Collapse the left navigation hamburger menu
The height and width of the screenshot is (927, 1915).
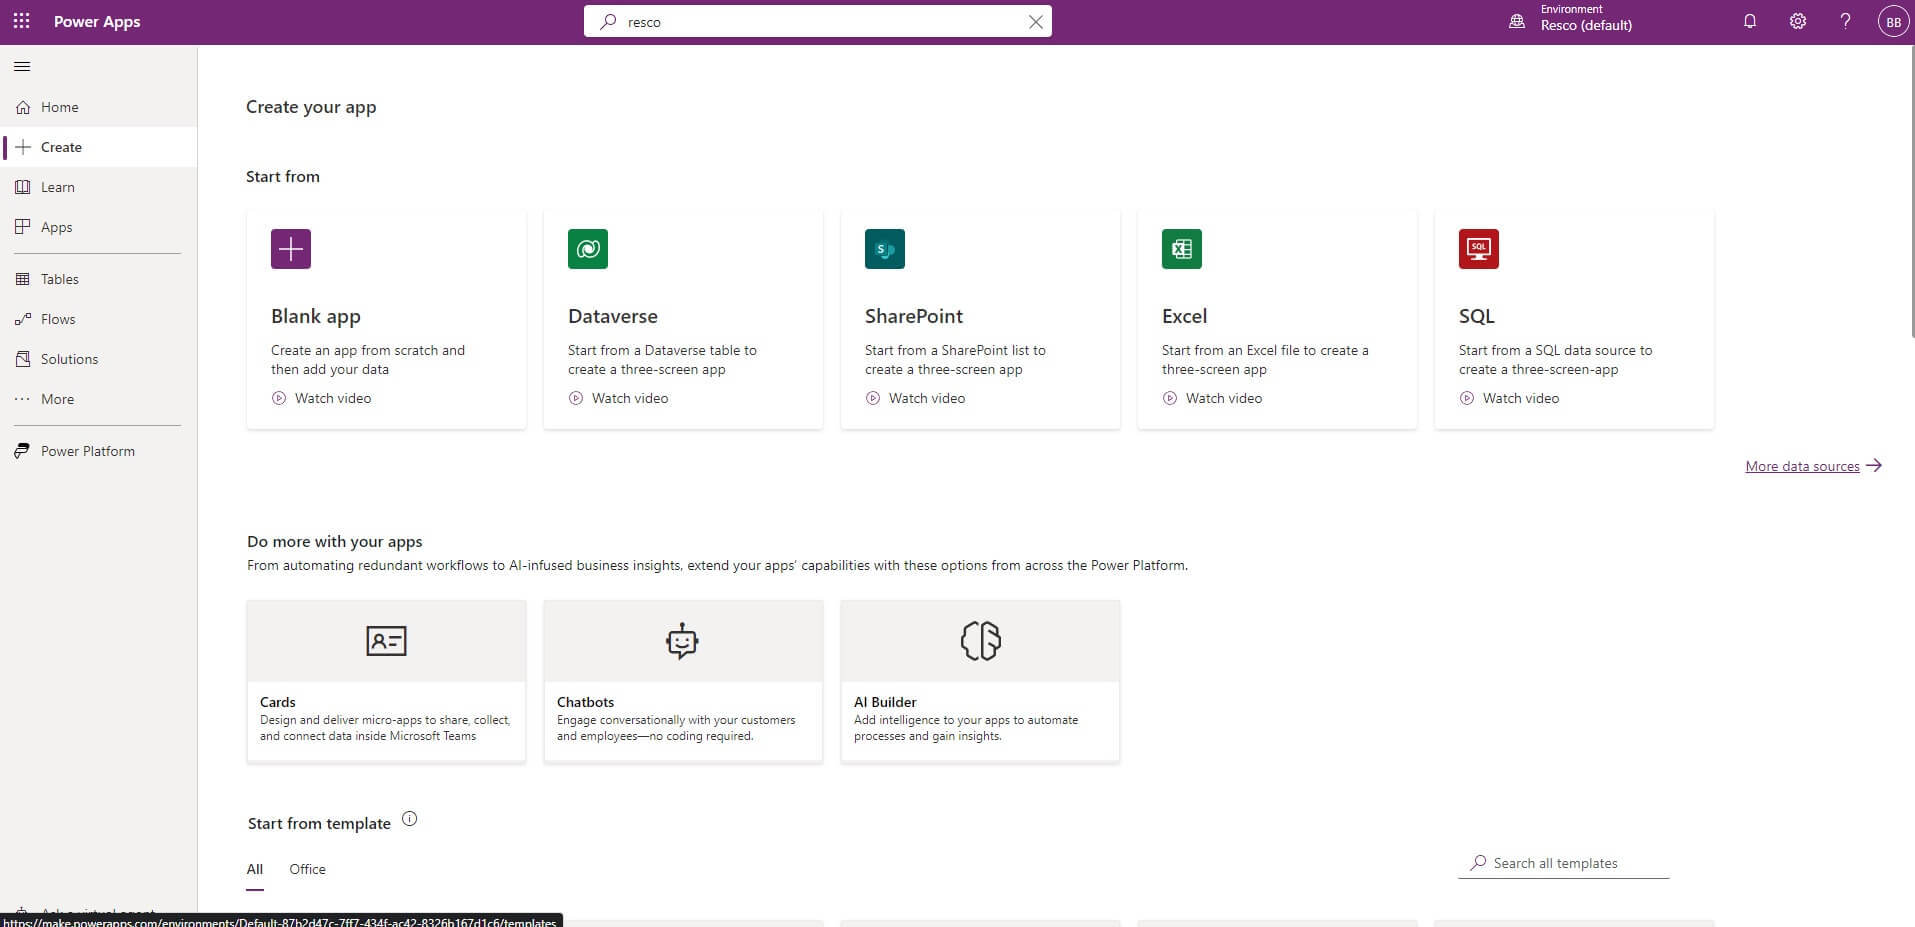(22, 67)
